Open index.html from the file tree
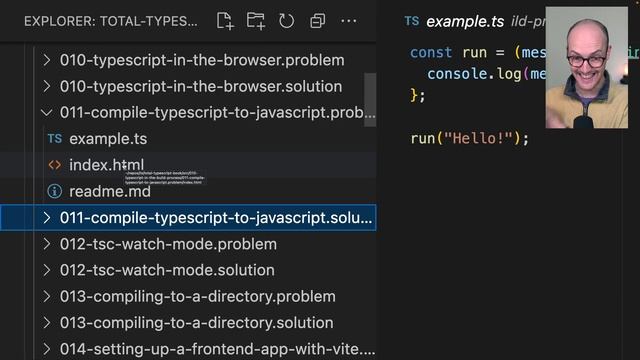 [107, 165]
